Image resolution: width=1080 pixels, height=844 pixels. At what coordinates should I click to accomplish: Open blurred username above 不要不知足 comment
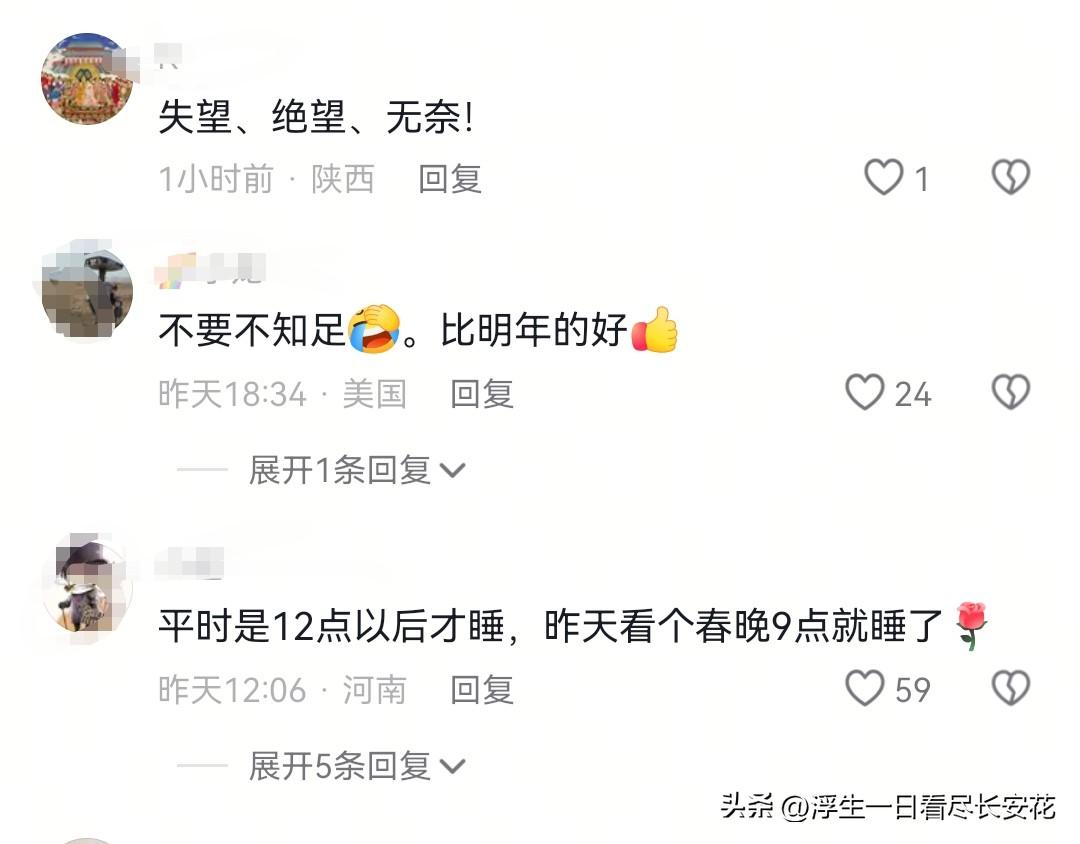pyautogui.click(x=210, y=269)
